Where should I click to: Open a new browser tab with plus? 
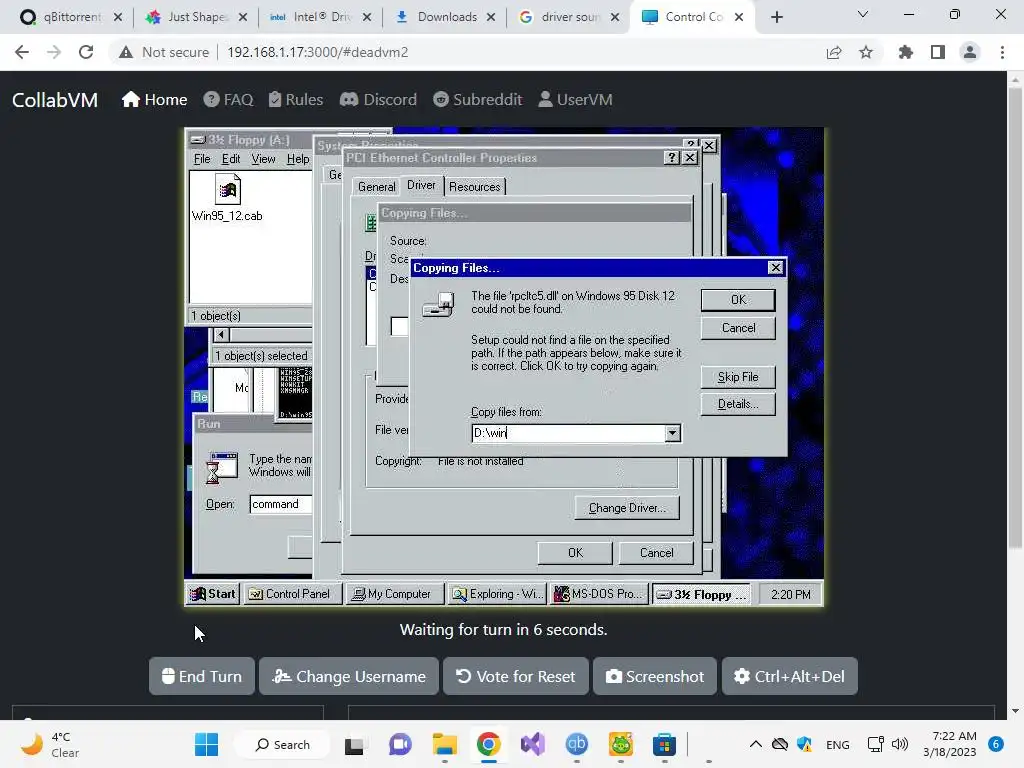(x=776, y=17)
